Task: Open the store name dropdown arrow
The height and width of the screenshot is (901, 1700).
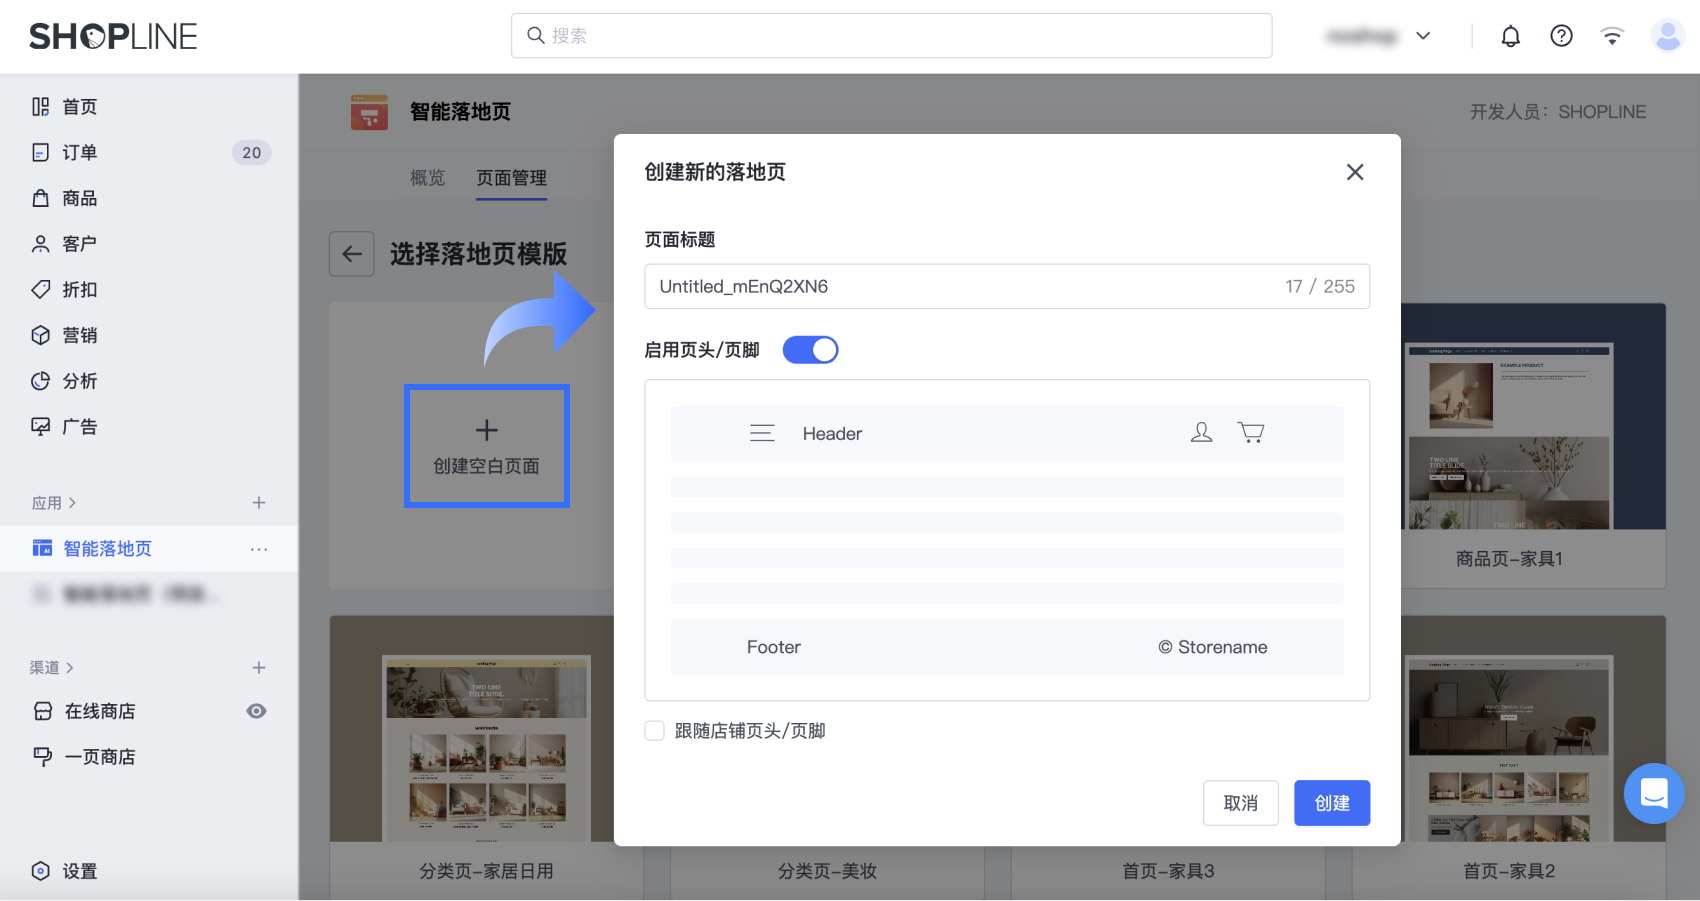Action: 1423,37
